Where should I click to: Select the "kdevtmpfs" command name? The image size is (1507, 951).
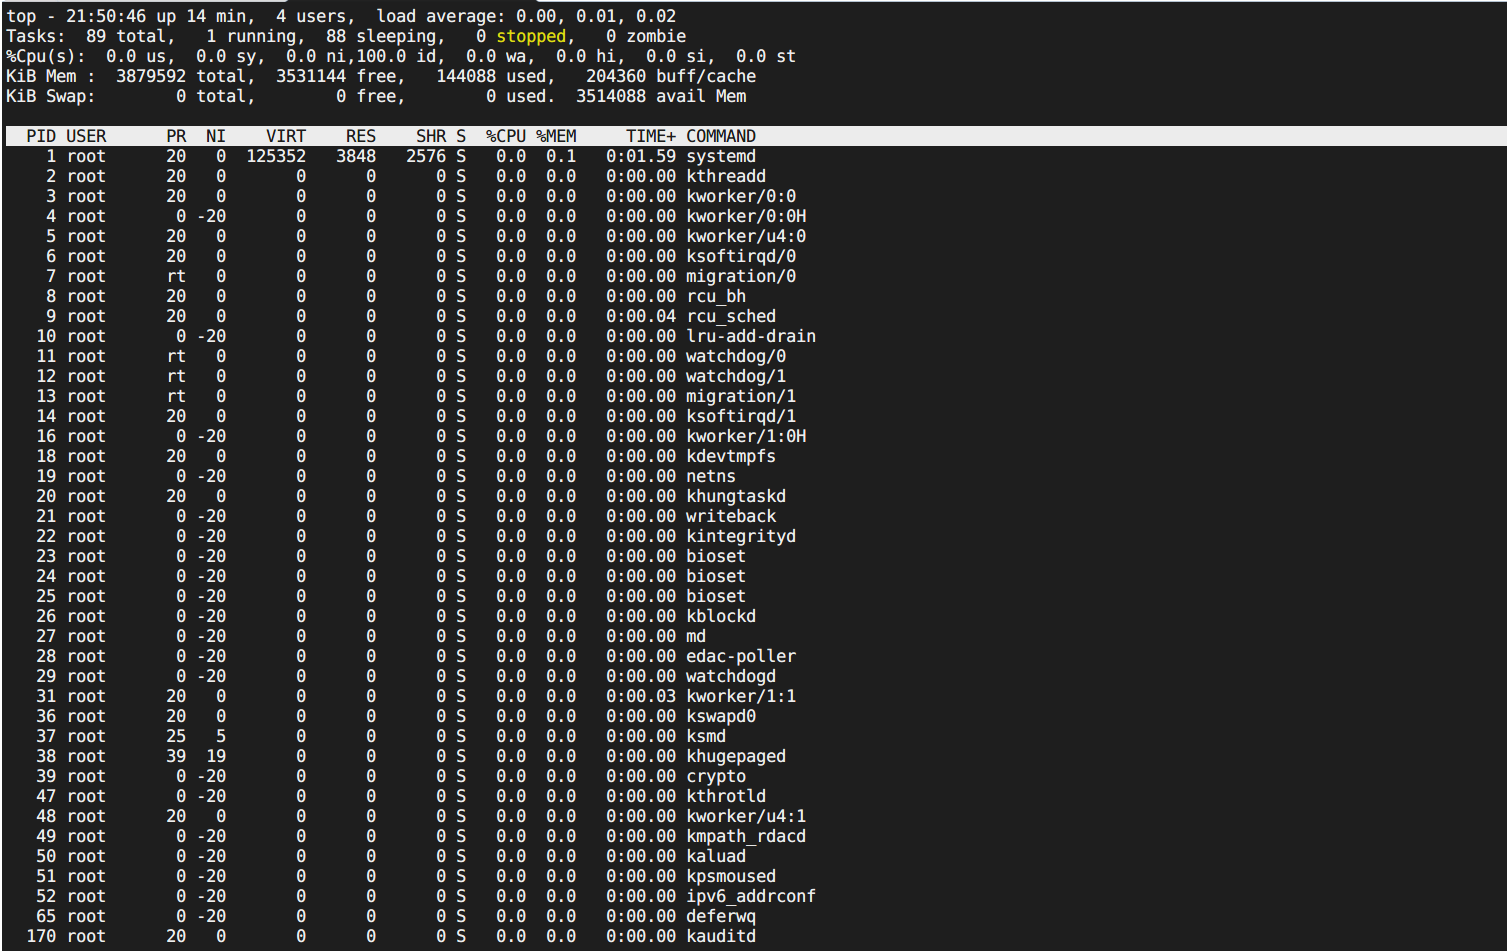click(x=731, y=456)
